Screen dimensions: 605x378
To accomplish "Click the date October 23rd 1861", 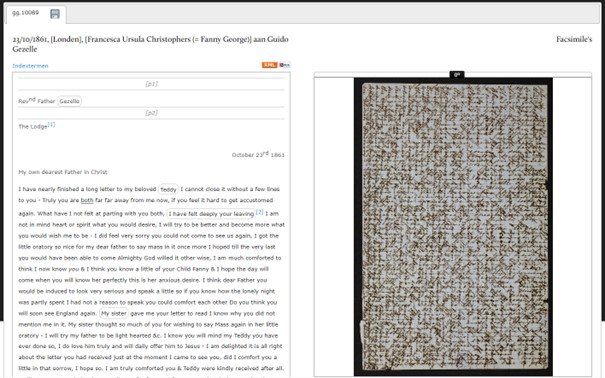I will click(x=258, y=154).
